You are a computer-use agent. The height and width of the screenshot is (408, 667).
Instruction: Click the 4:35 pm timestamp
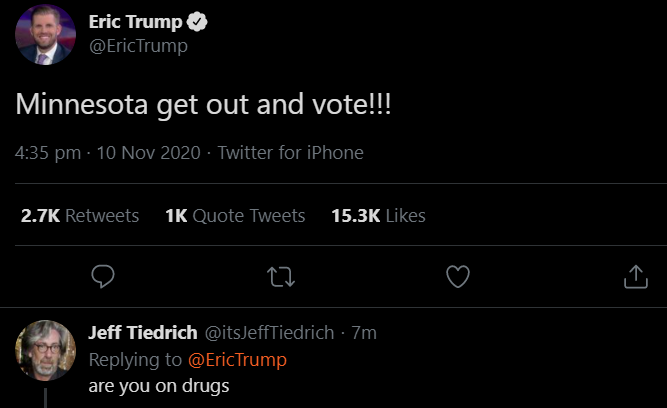(48, 153)
